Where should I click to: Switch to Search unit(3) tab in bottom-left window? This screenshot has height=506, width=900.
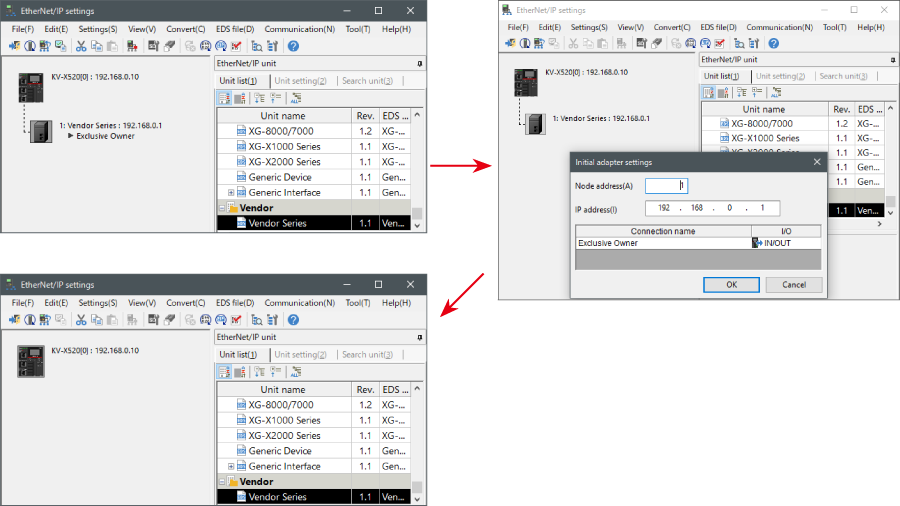367,354
